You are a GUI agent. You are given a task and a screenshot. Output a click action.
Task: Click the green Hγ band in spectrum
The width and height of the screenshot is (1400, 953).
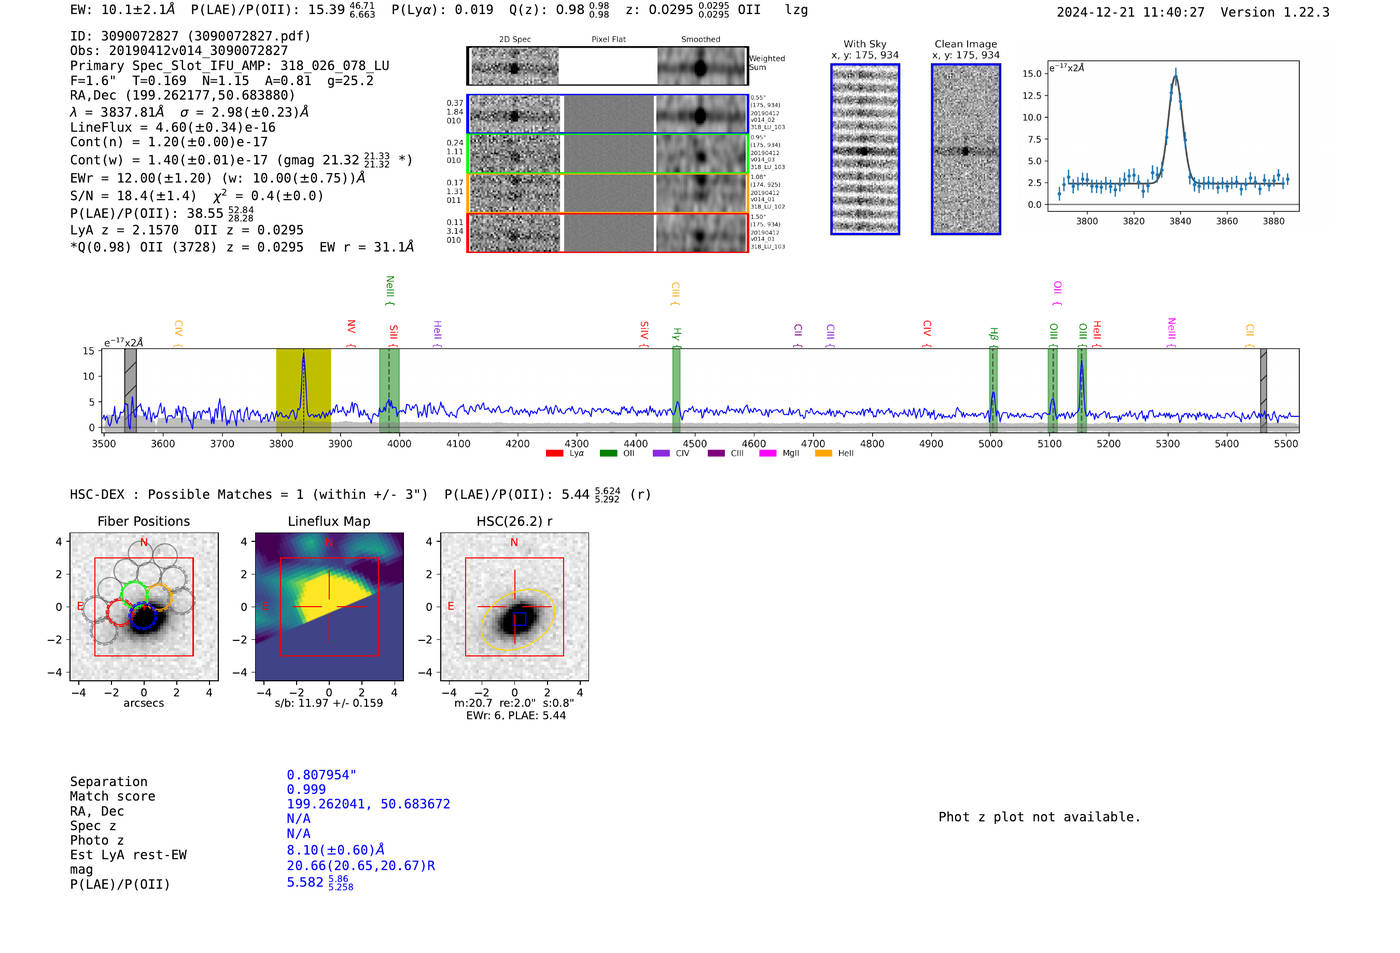point(677,390)
